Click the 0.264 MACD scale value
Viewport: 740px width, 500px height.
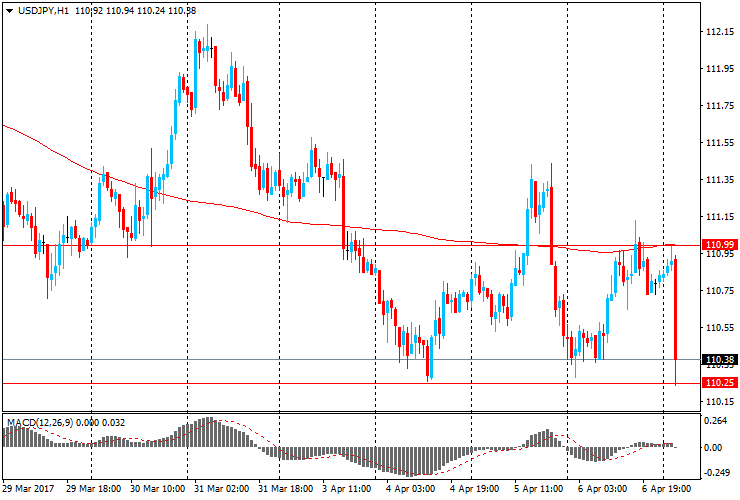(x=715, y=421)
